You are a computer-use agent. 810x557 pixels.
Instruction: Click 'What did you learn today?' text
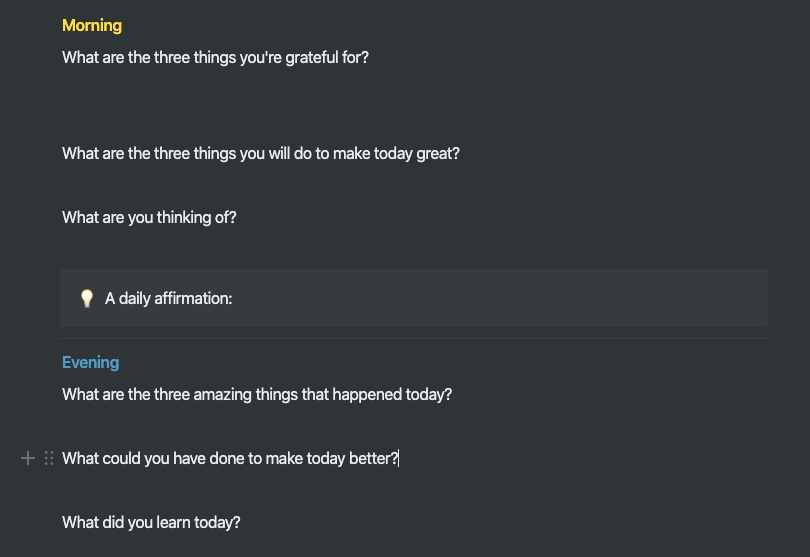pos(151,522)
